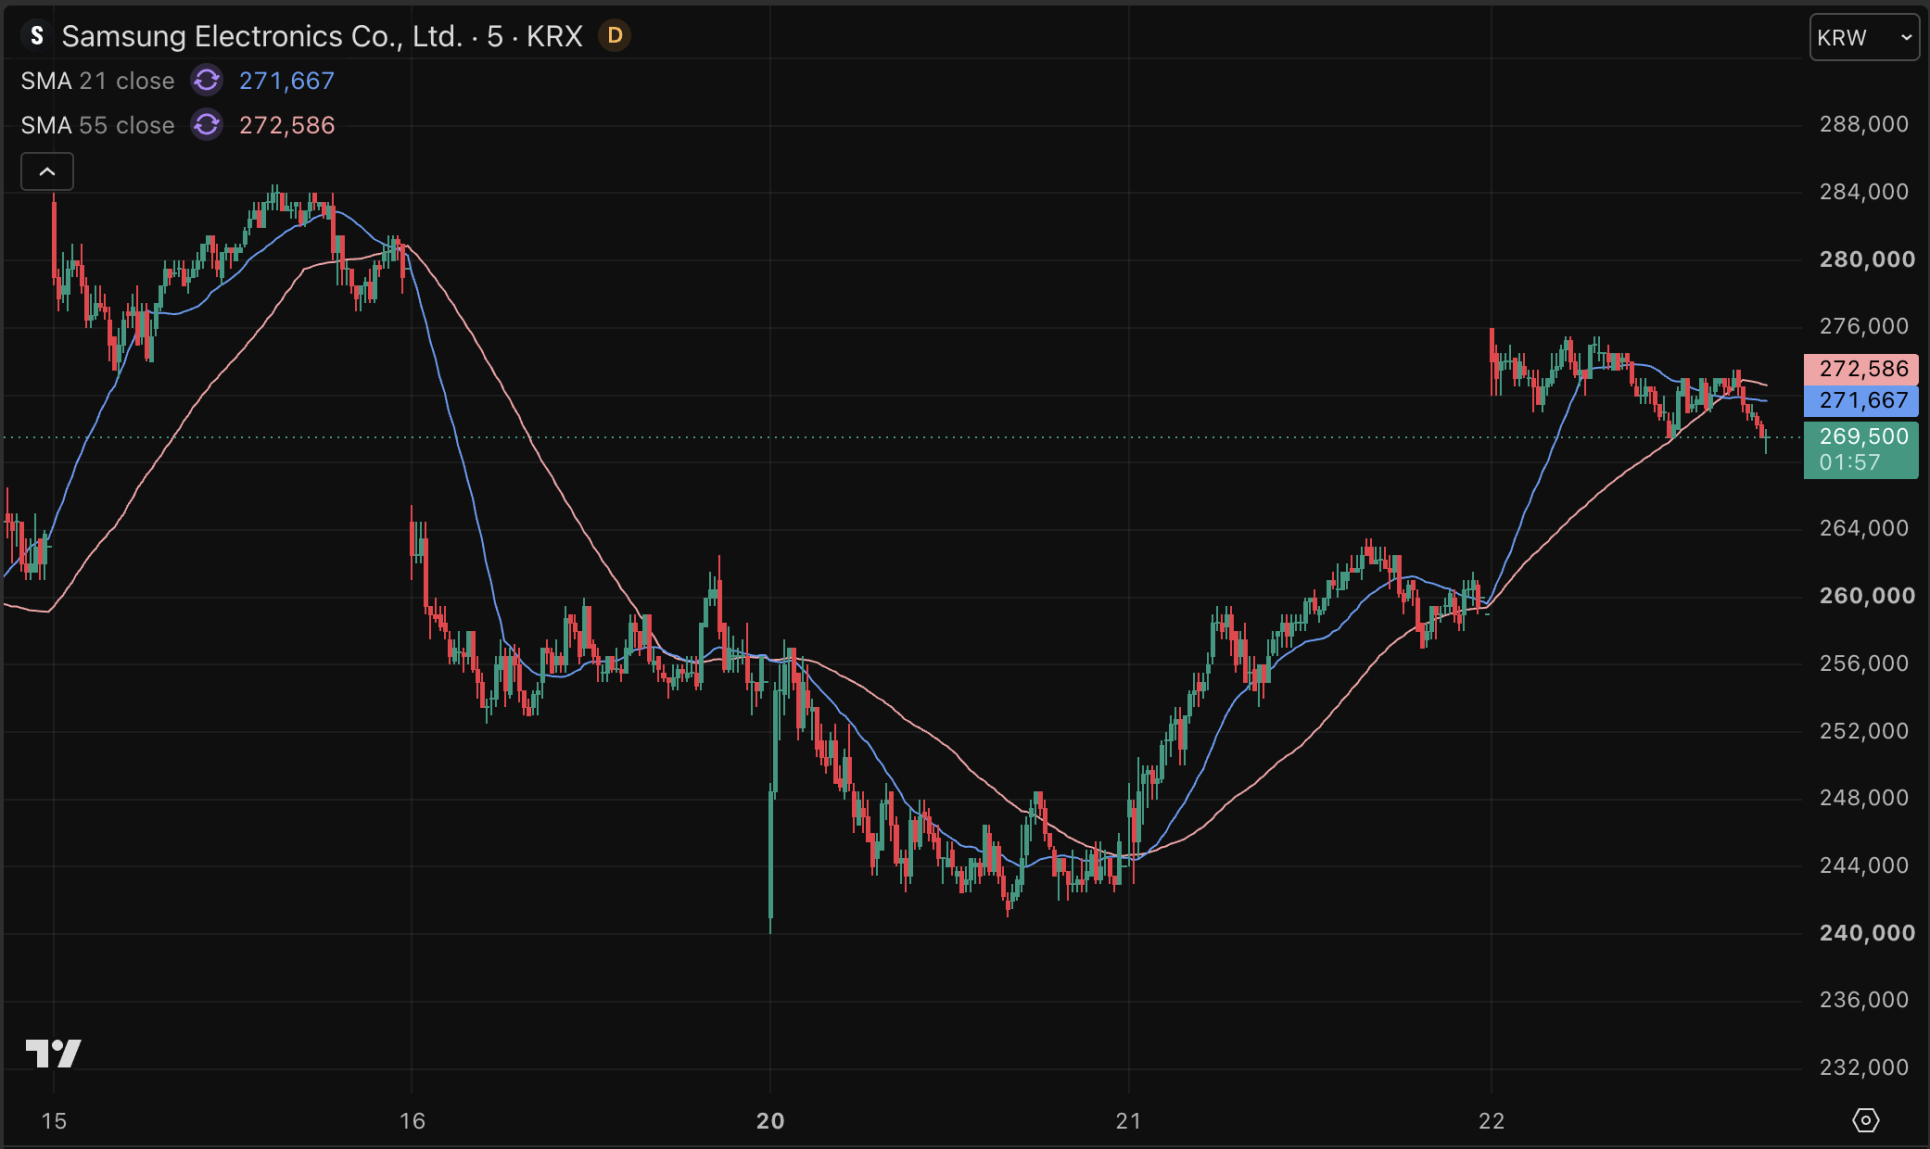This screenshot has width=1930, height=1149.
Task: Click the 284,000 price axis label
Action: point(1864,191)
